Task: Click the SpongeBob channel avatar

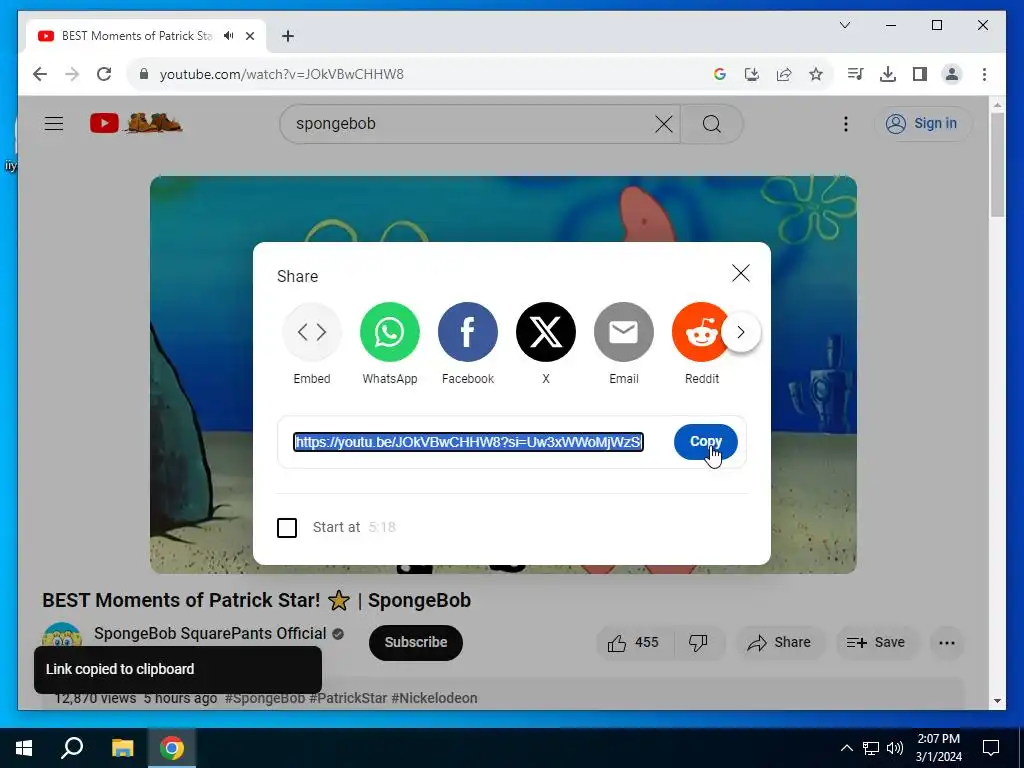Action: pyautogui.click(x=62, y=637)
